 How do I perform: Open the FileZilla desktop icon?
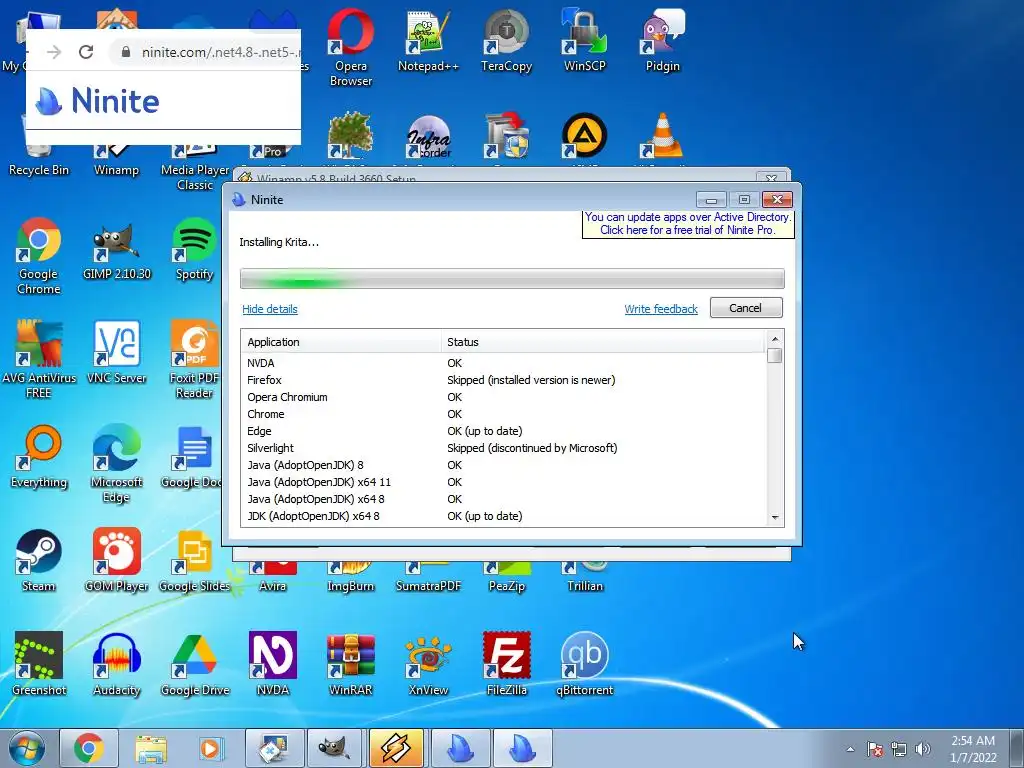pos(507,664)
